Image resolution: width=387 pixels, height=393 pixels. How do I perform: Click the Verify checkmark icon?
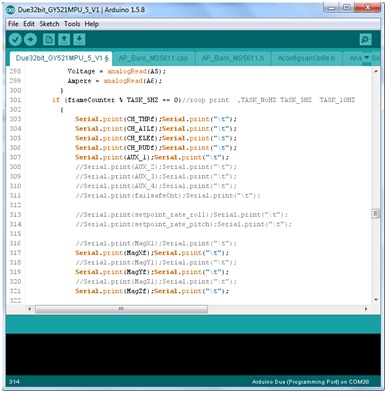tap(15, 40)
